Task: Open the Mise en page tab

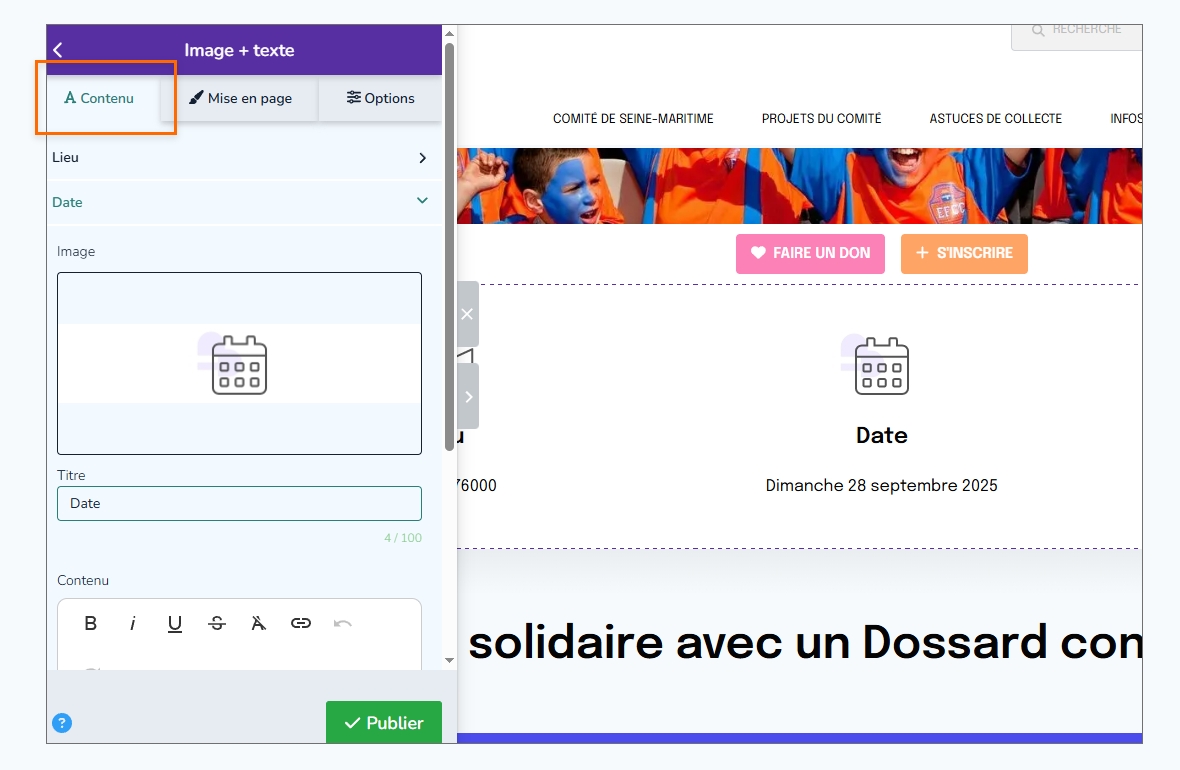Action: tap(240, 98)
